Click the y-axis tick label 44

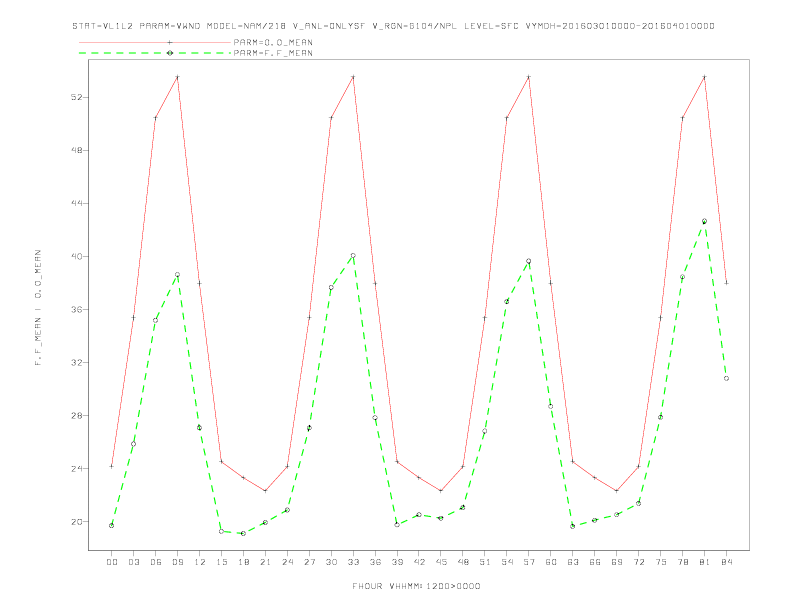[77, 203]
